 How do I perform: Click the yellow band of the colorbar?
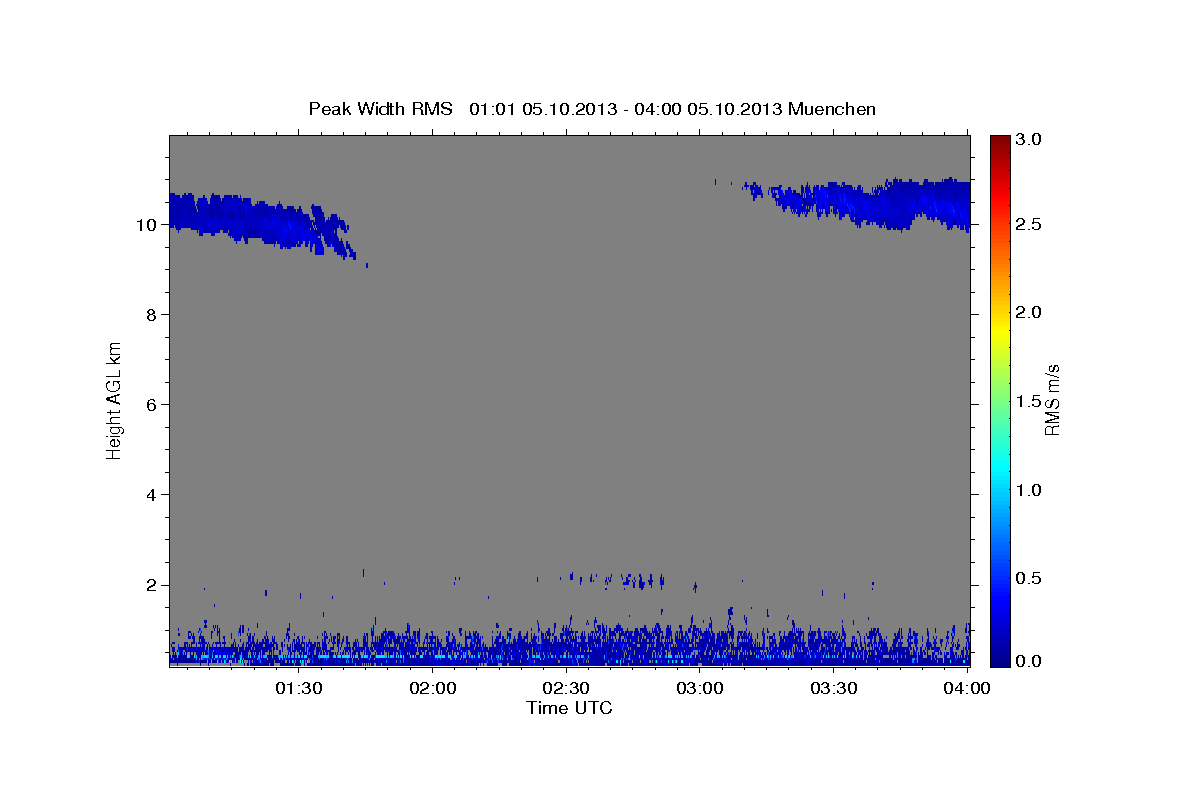tap(1000, 331)
